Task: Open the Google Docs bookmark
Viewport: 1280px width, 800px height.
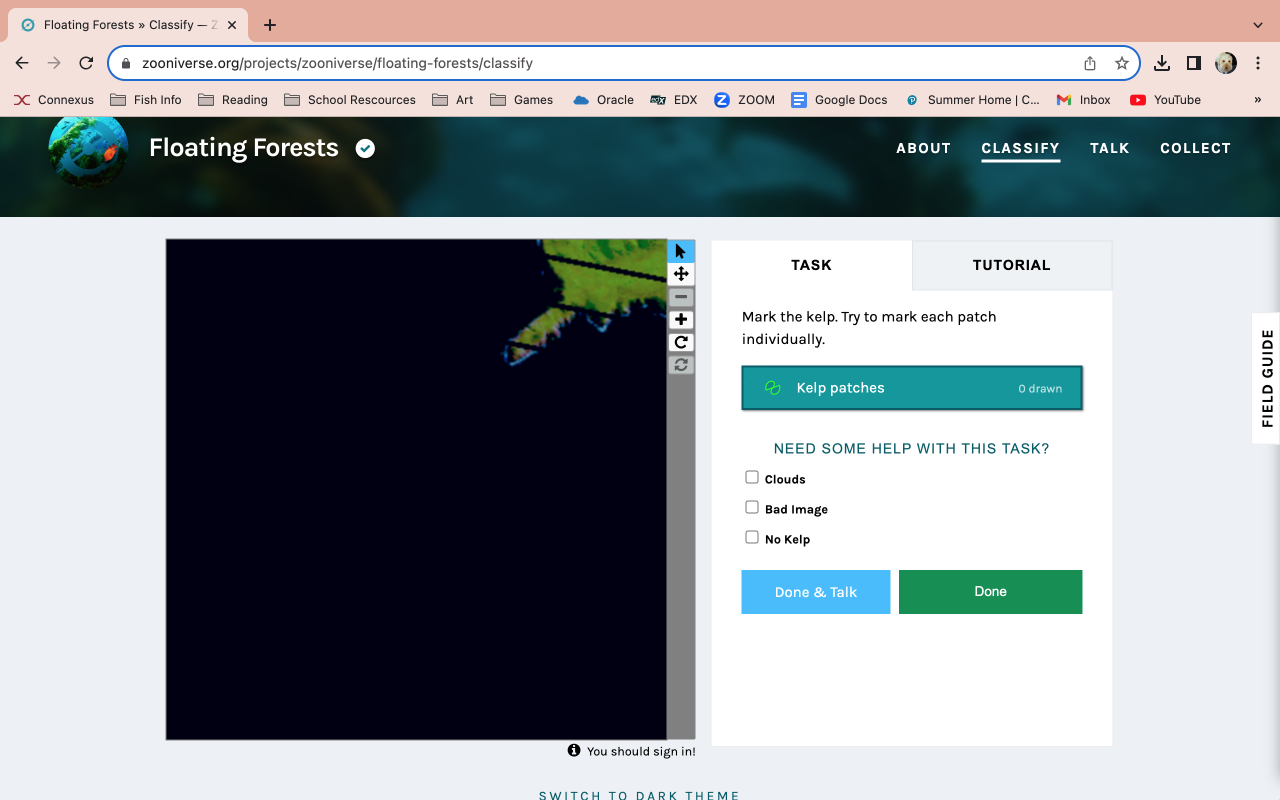Action: point(839,100)
